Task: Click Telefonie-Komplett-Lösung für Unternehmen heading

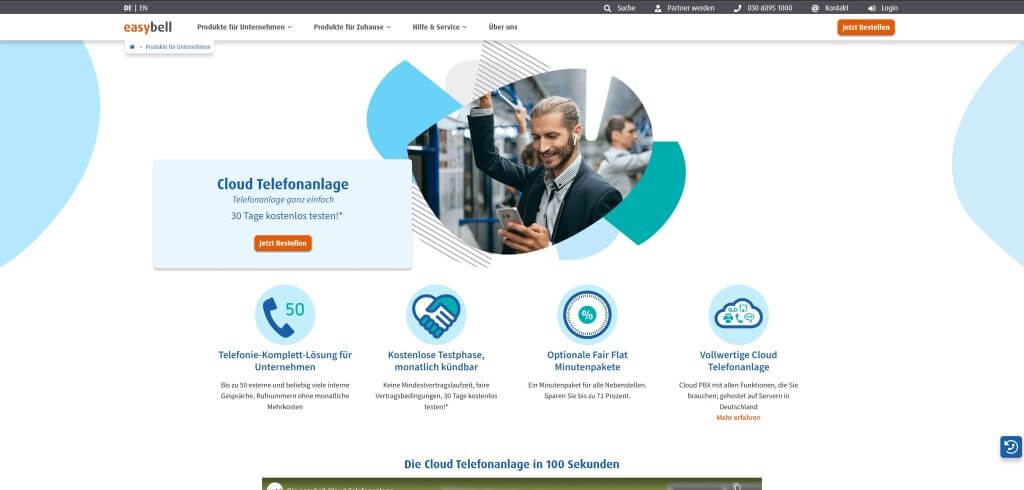Action: [x=285, y=361]
